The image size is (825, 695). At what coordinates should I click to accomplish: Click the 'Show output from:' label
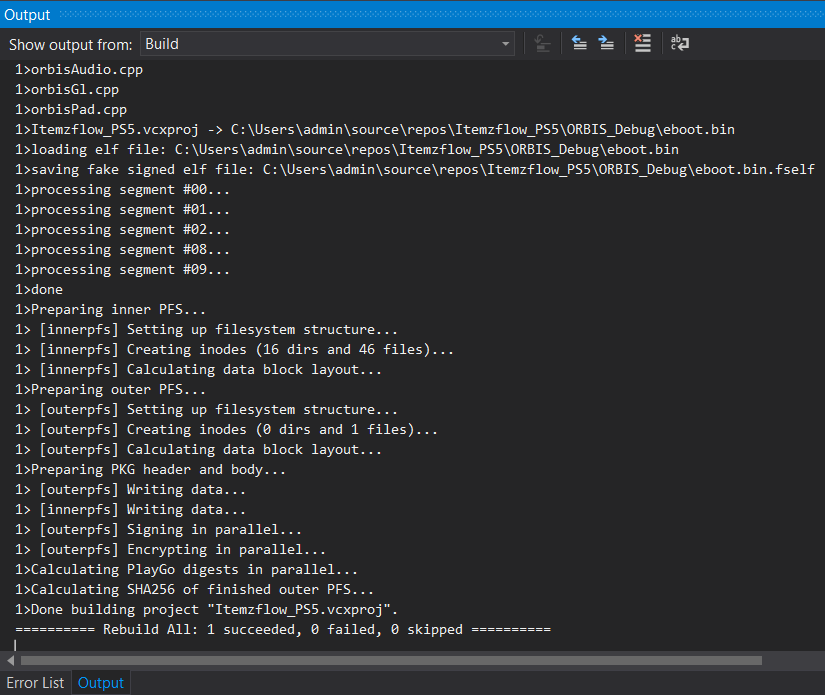(x=71, y=45)
